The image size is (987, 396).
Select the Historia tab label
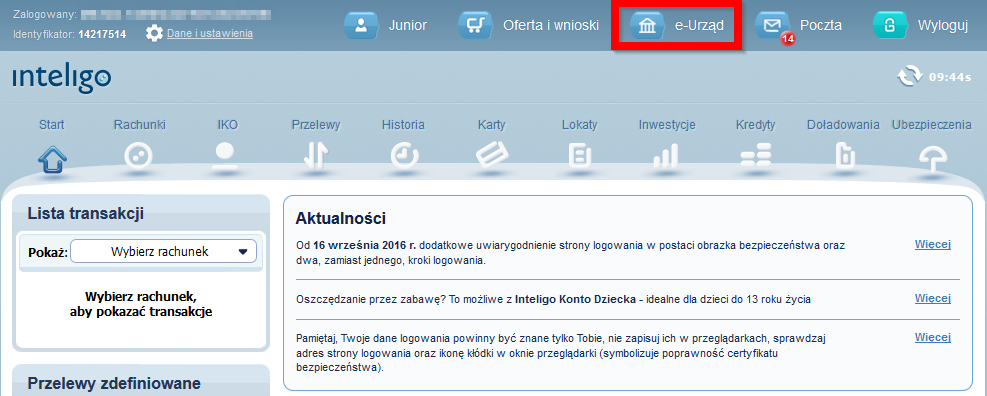pos(403,125)
